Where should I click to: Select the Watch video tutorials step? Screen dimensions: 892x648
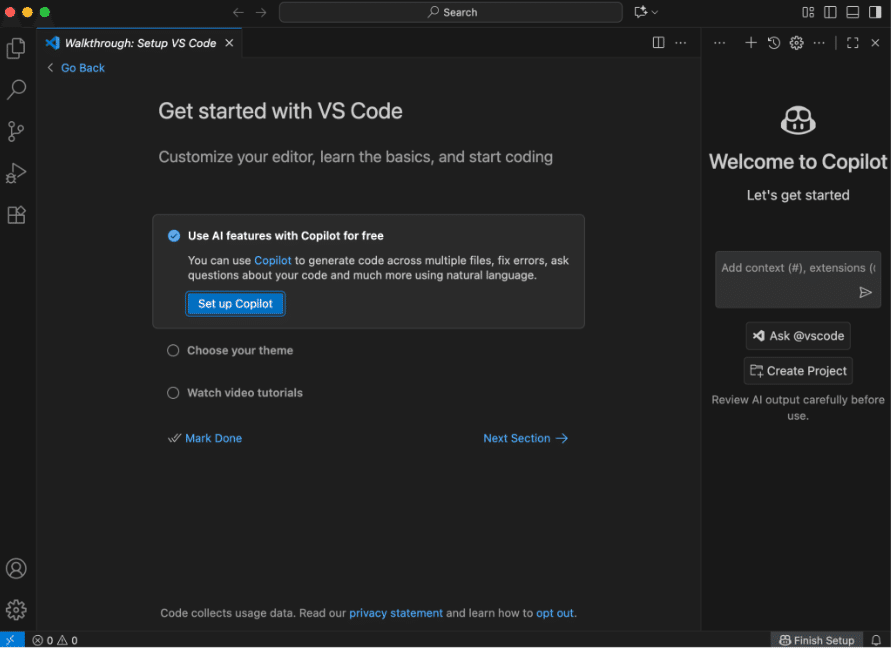point(244,393)
